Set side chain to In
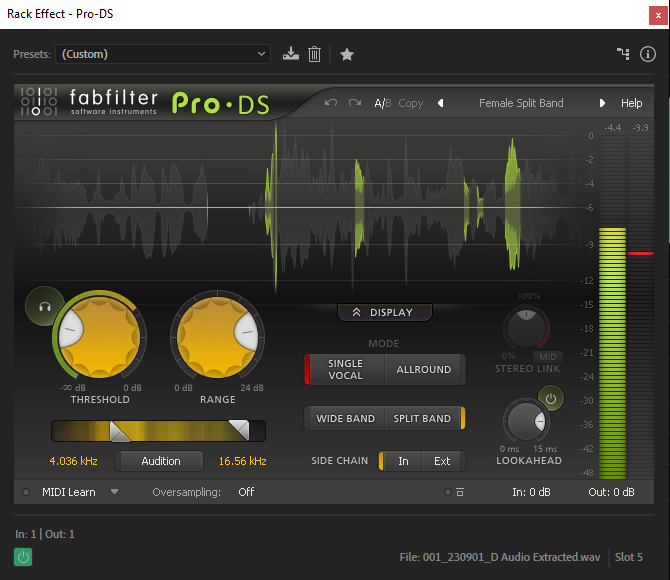The width and height of the screenshot is (670, 580). coord(403,461)
